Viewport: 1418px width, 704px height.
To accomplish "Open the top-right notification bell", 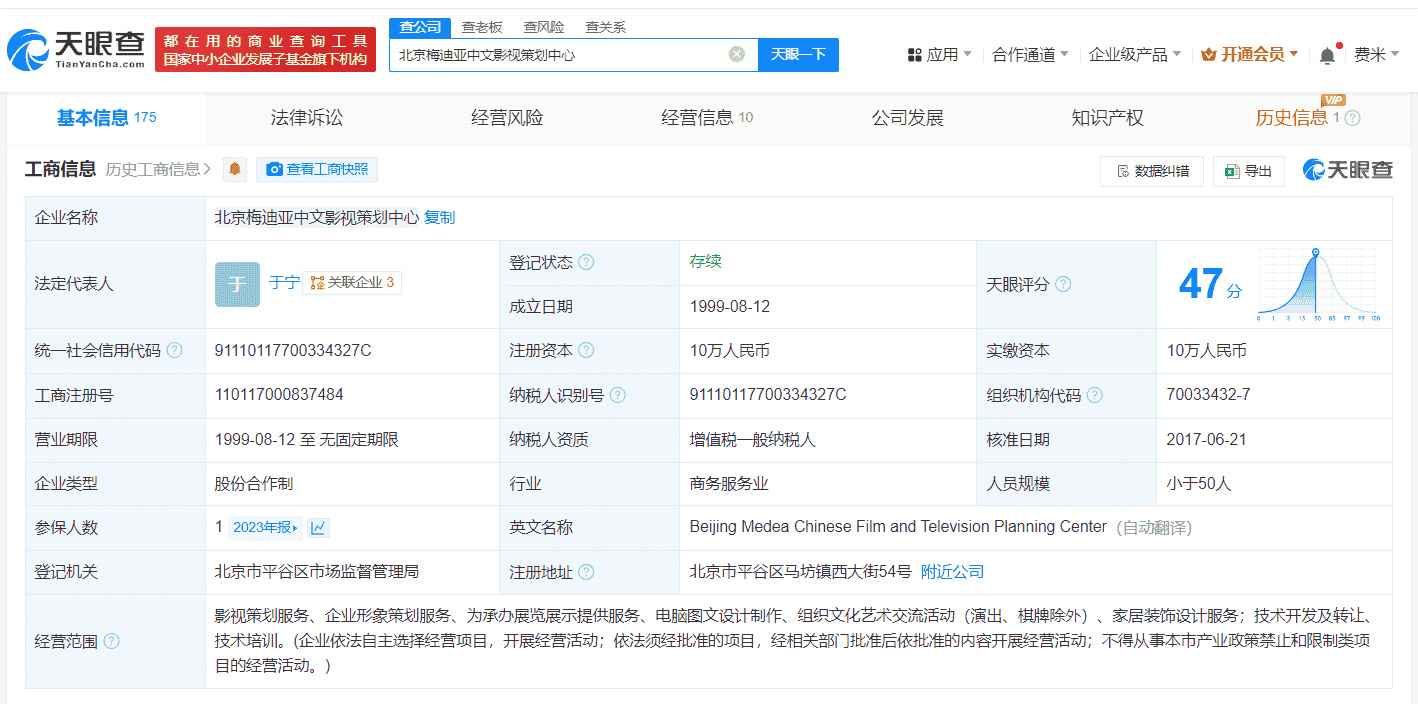I will tap(1327, 55).
